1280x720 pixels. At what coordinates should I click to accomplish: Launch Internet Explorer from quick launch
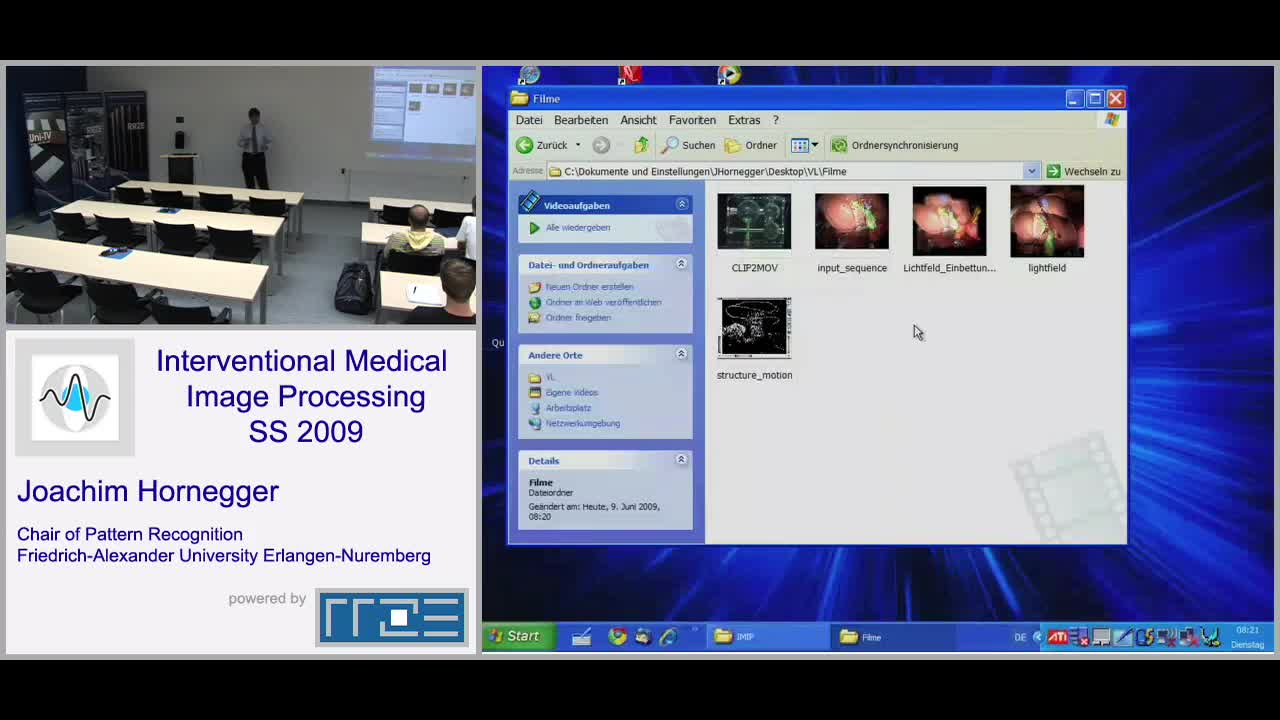tap(668, 637)
